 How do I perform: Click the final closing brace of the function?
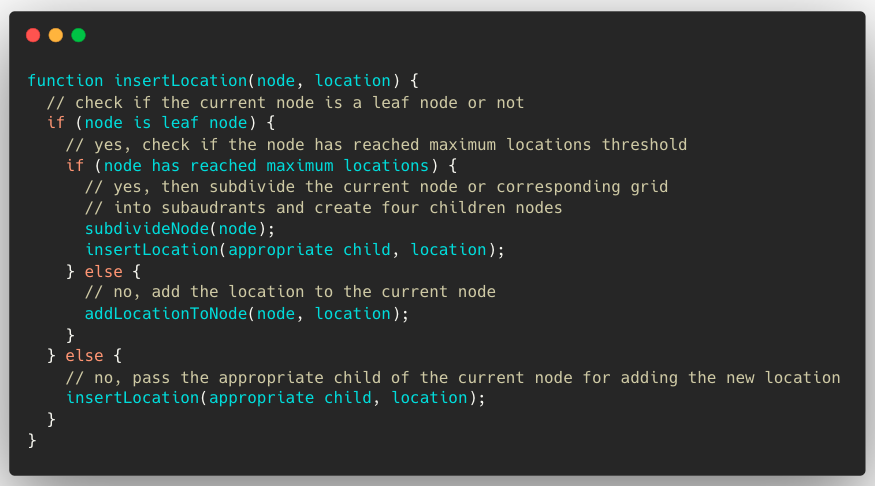[32, 440]
